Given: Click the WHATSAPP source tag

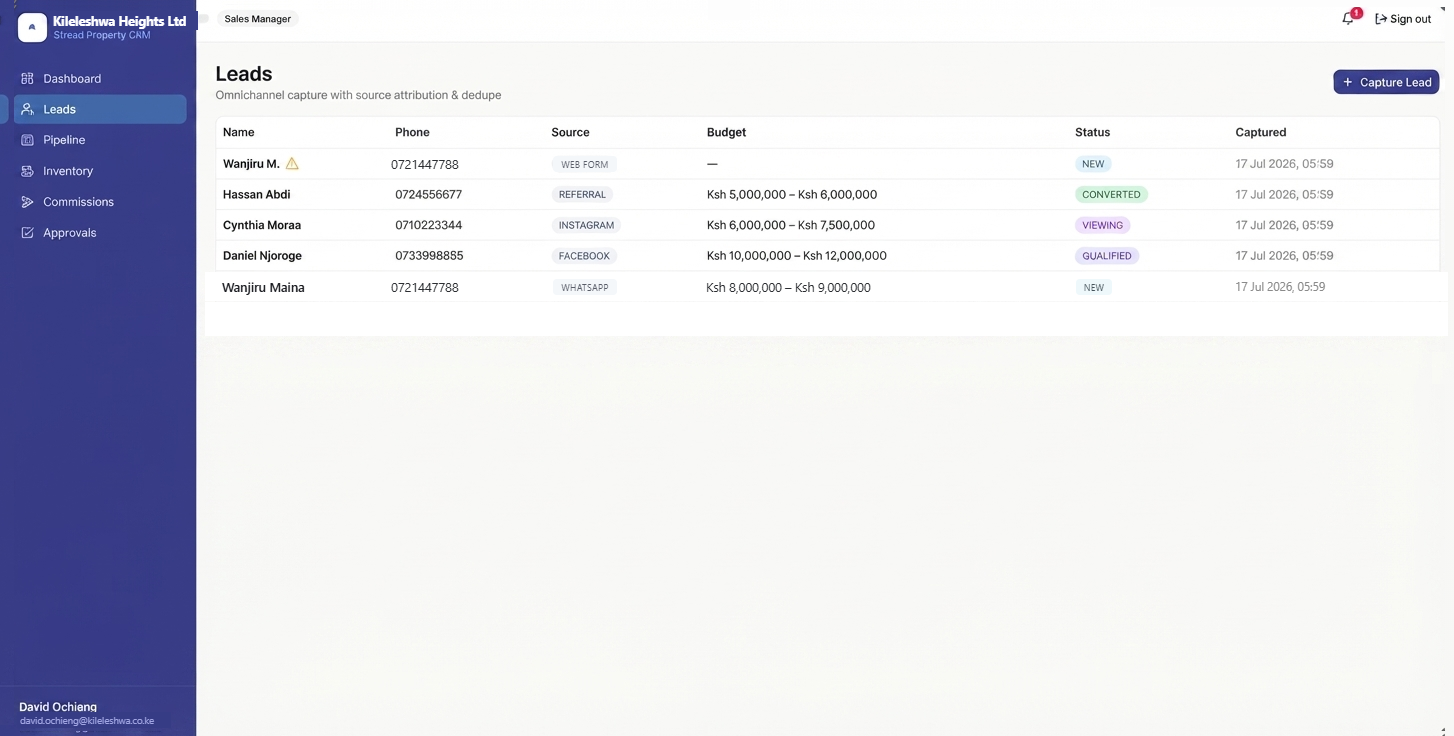Looking at the screenshot, I should (x=584, y=287).
